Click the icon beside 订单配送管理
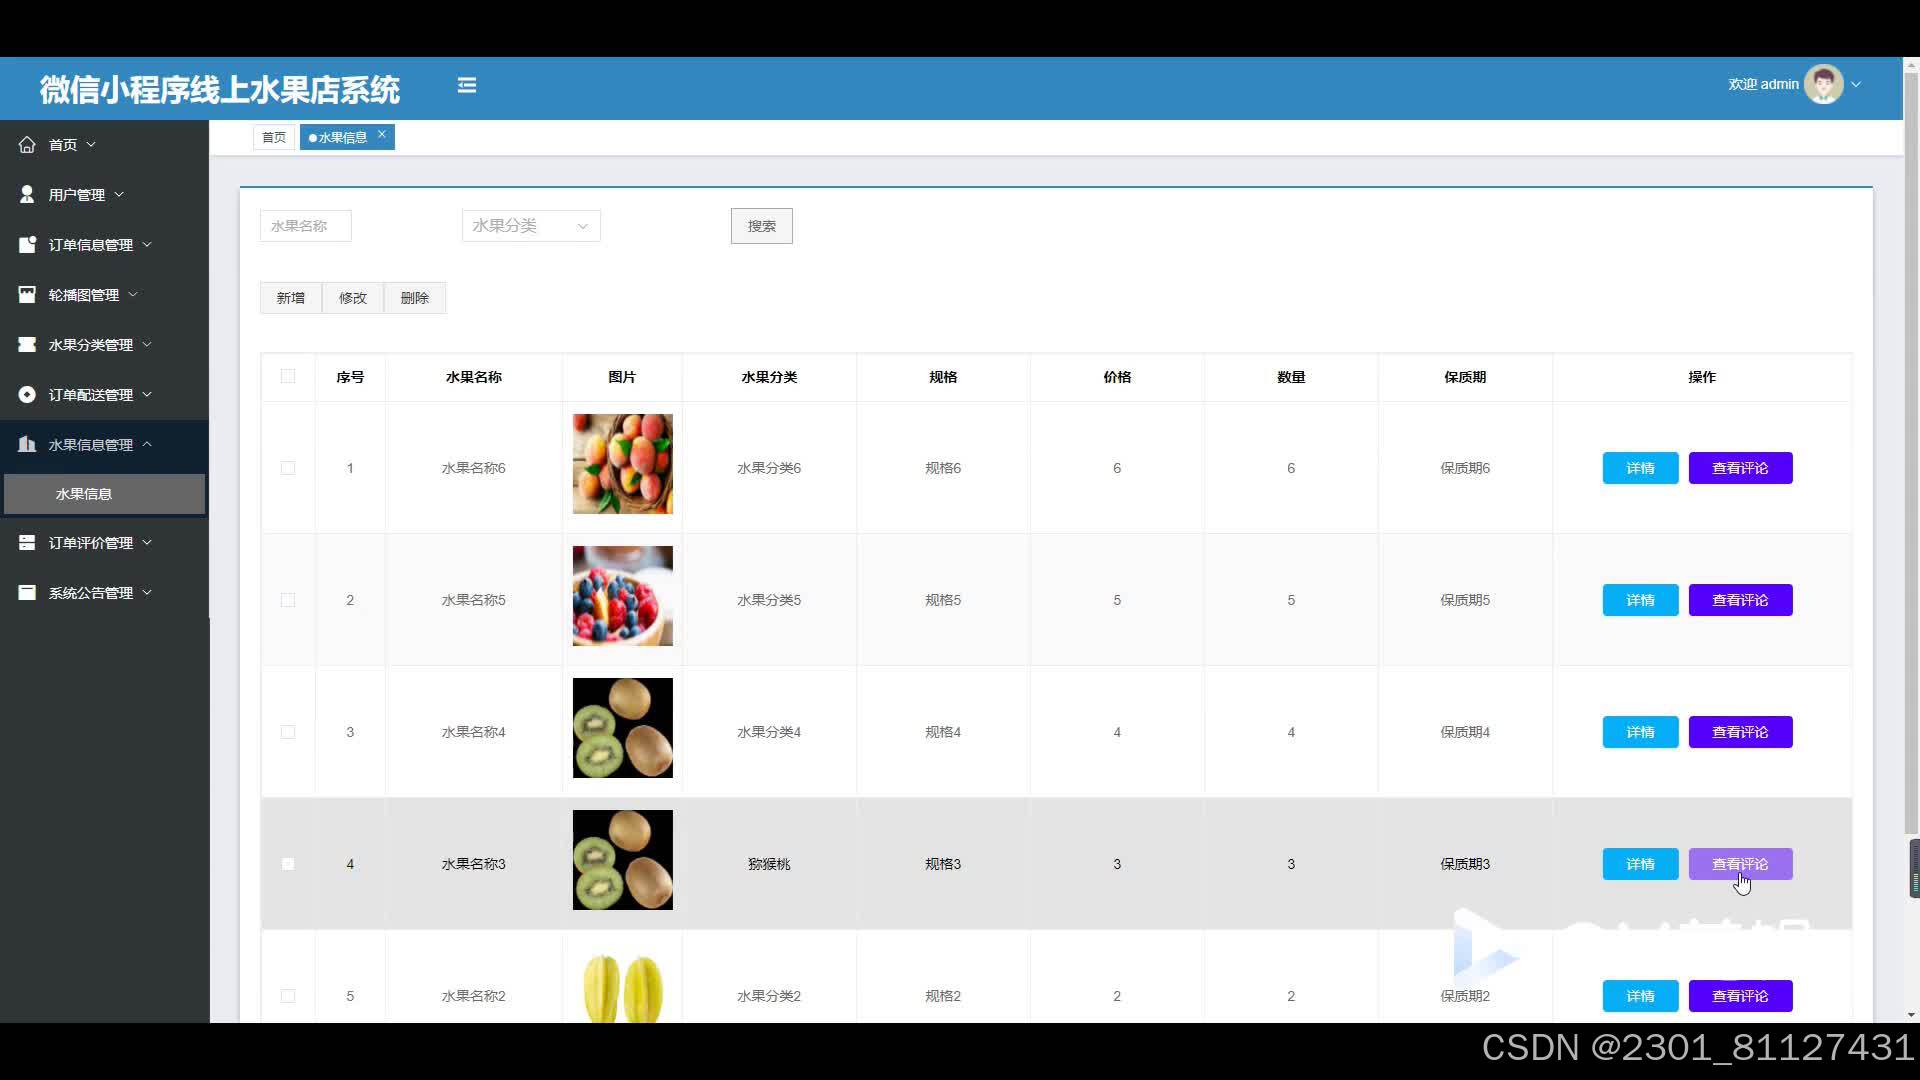Screen dimensions: 1920x1080 point(27,394)
